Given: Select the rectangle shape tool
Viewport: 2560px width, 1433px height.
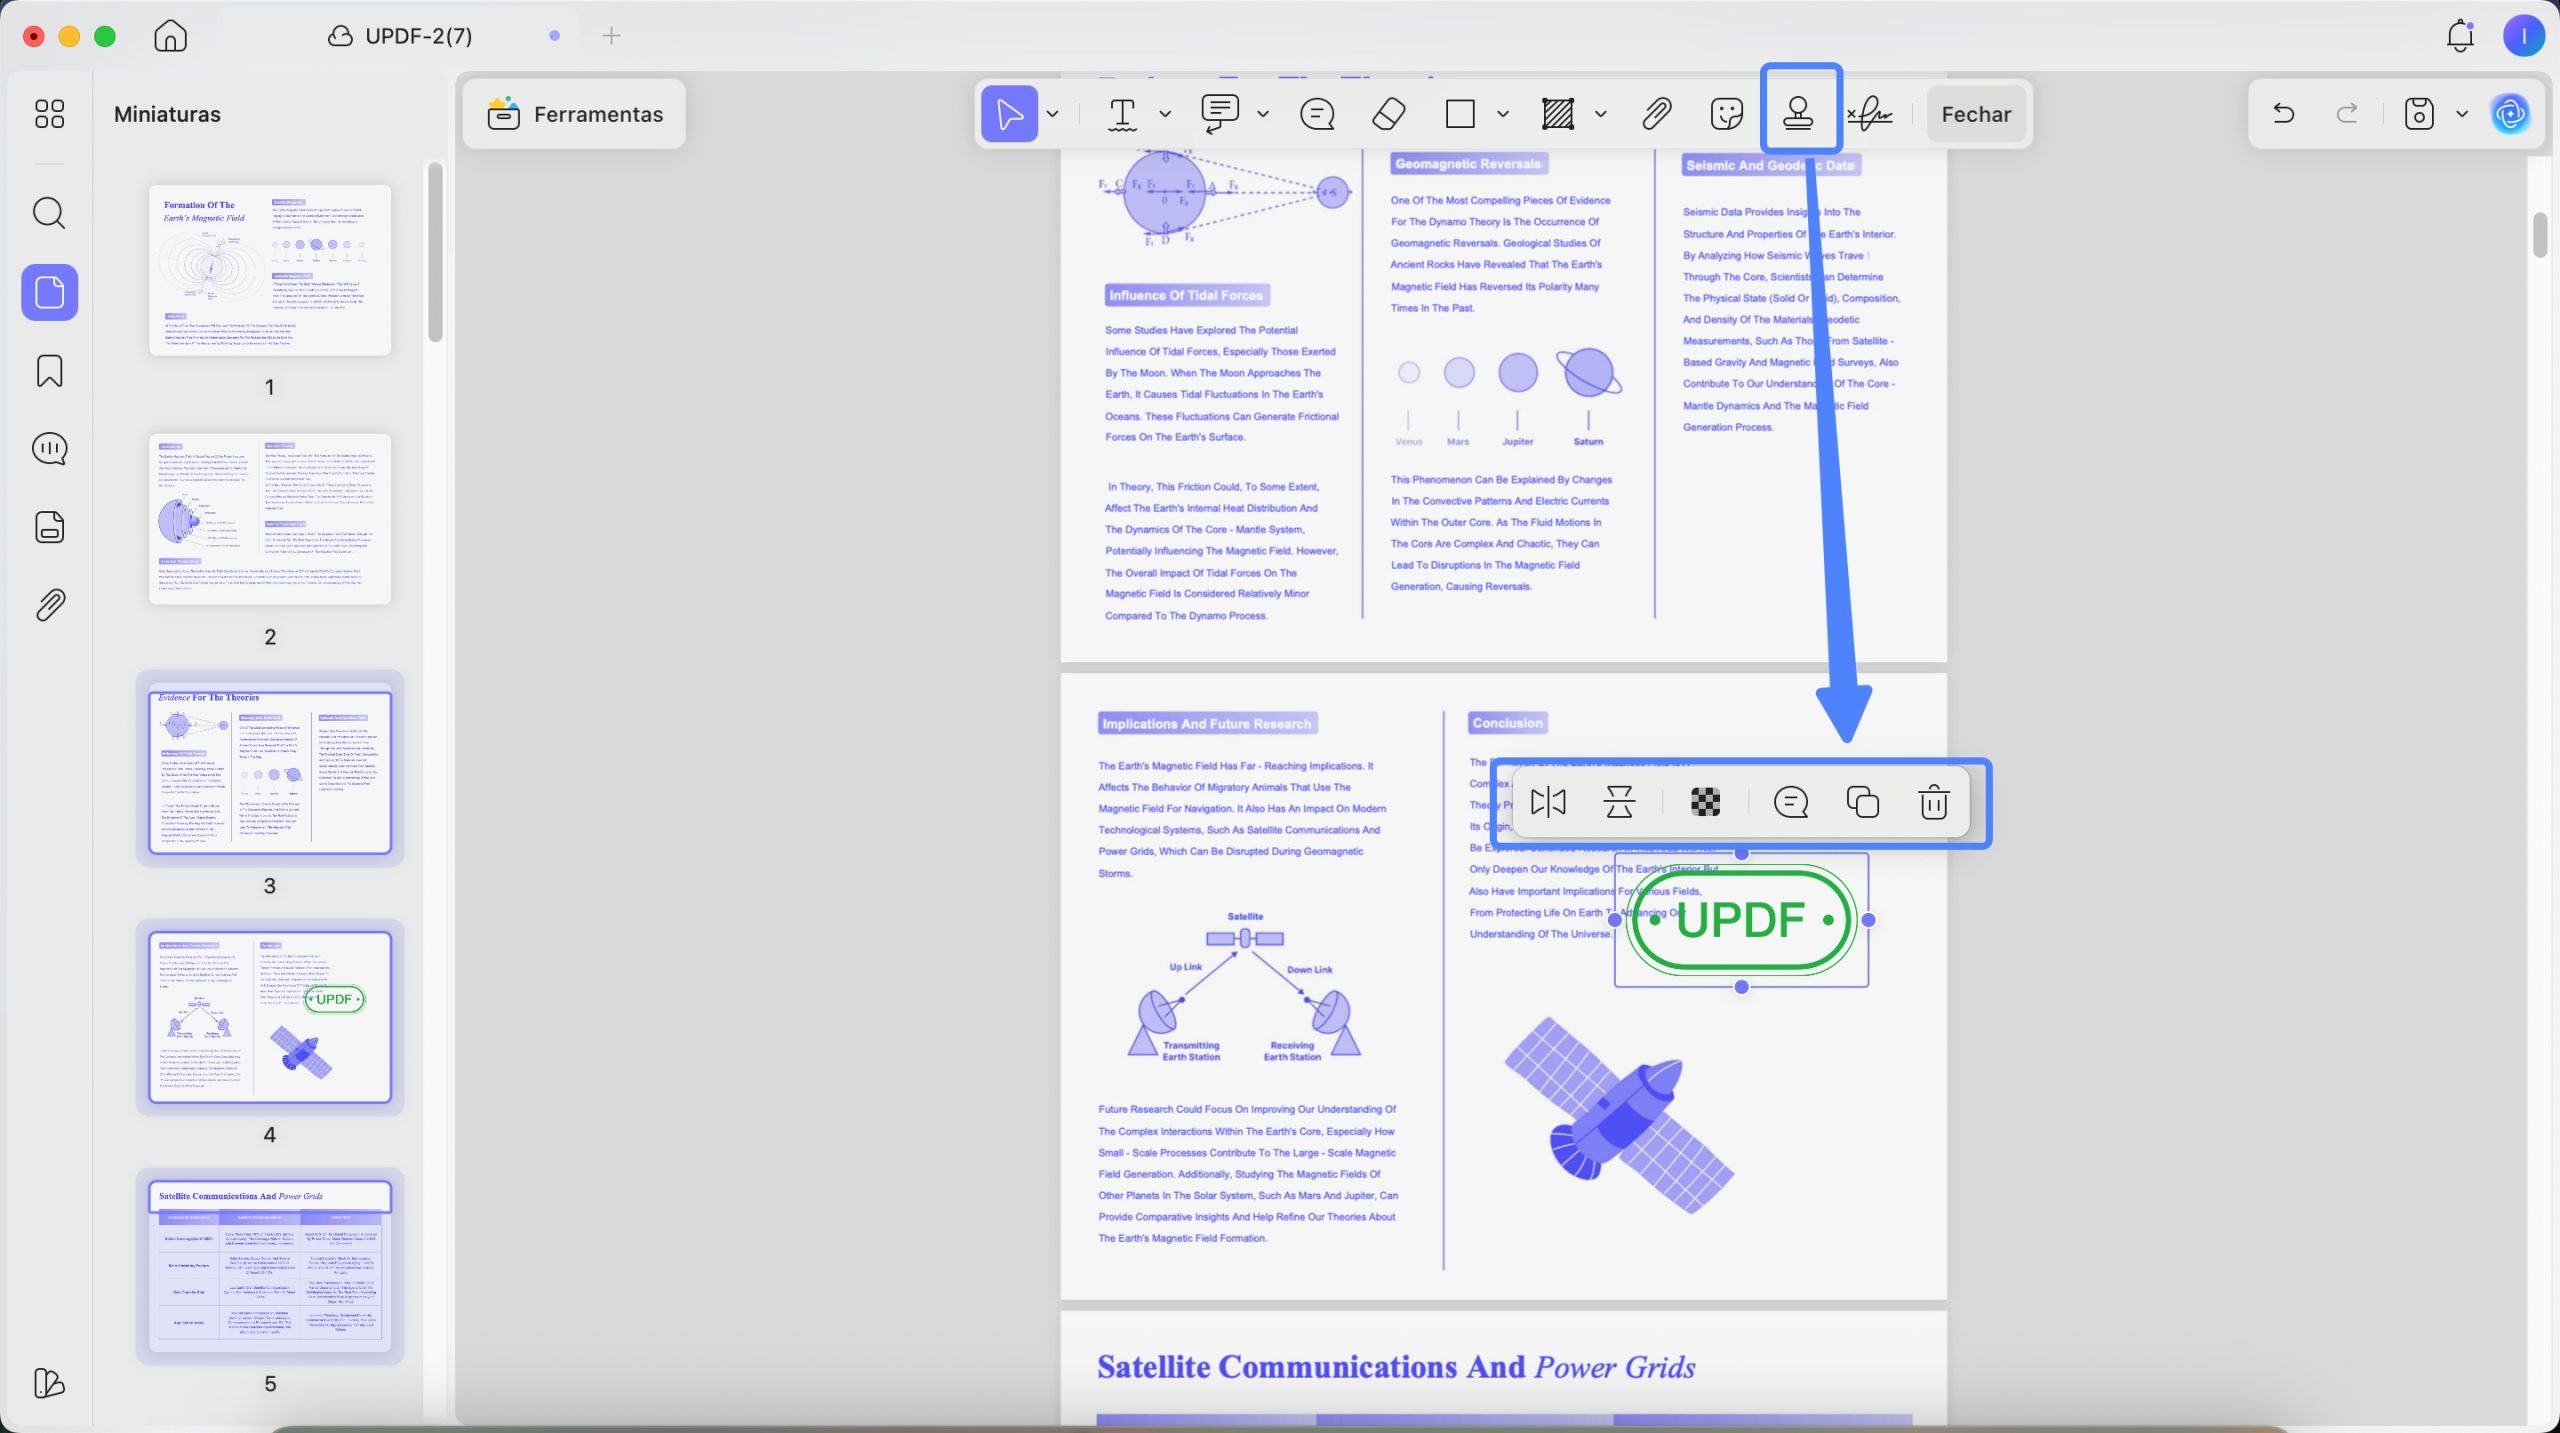Looking at the screenshot, I should (1460, 114).
